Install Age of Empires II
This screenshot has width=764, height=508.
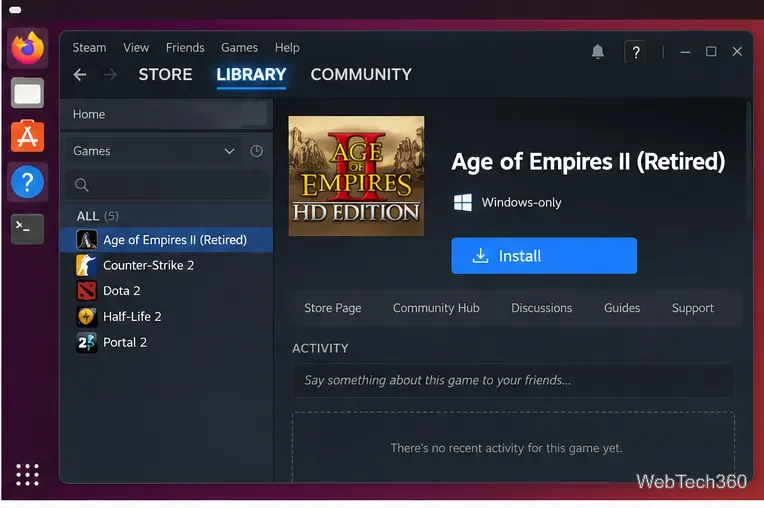(544, 256)
